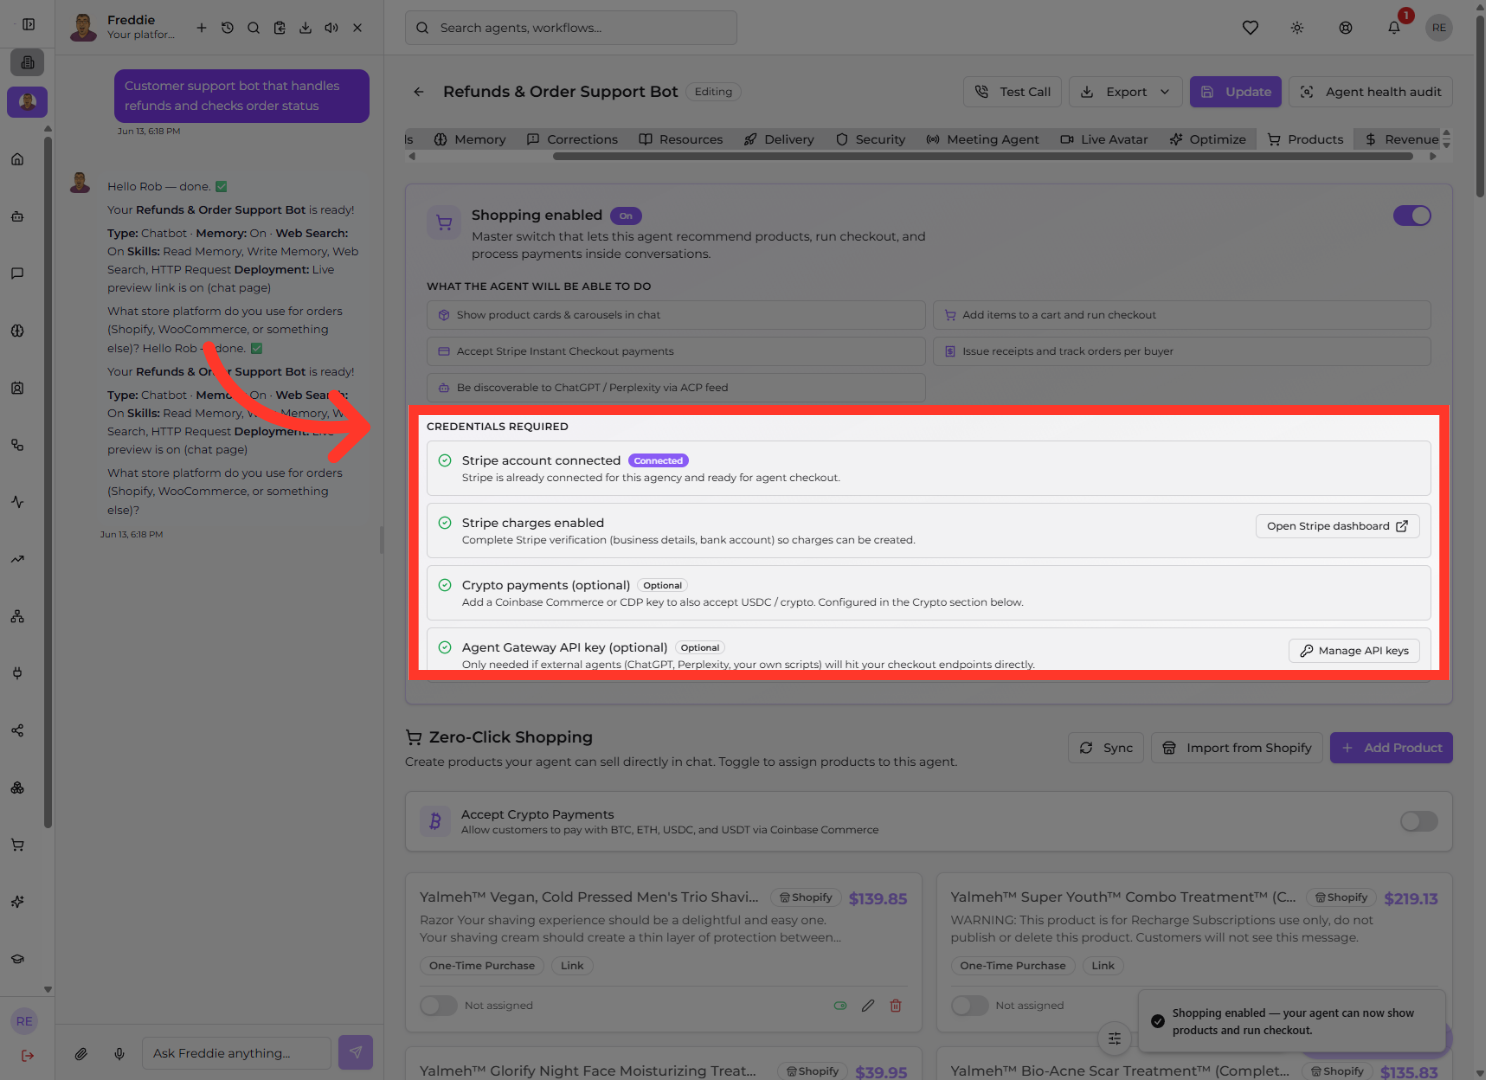The image size is (1486, 1080).
Task: Activate the microphone for voice input
Action: (x=119, y=1054)
